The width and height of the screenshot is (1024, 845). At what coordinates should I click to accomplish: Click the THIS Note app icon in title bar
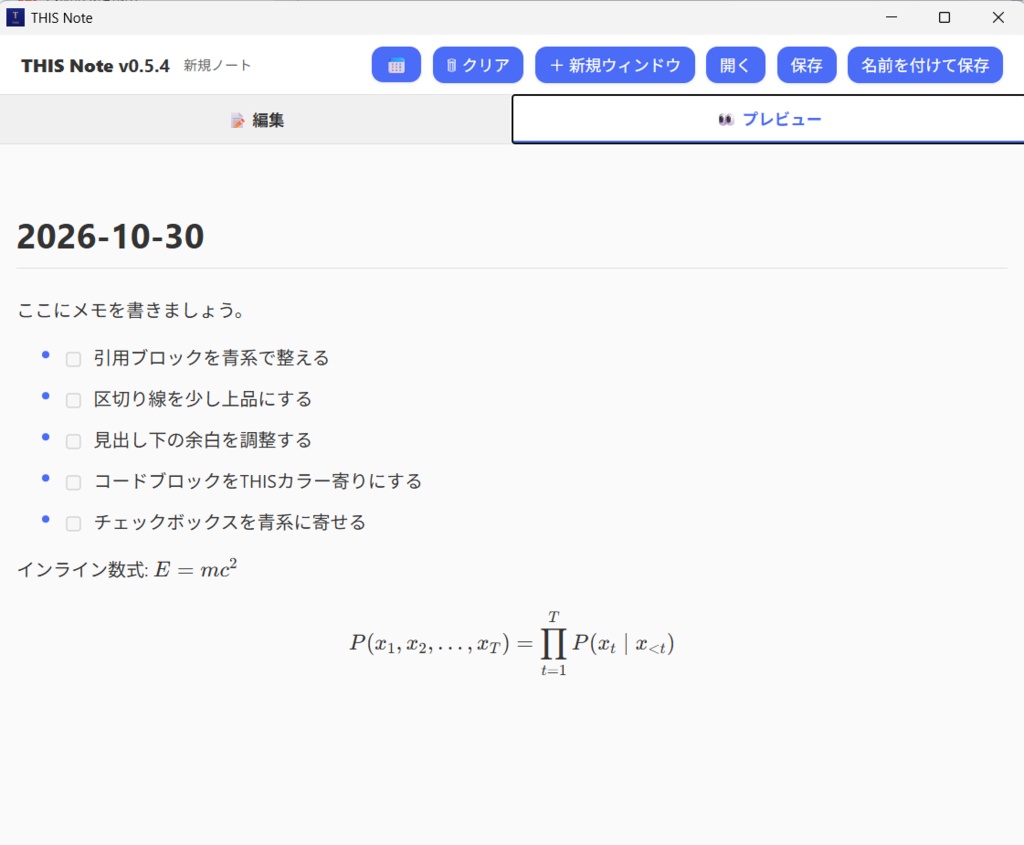point(15,18)
